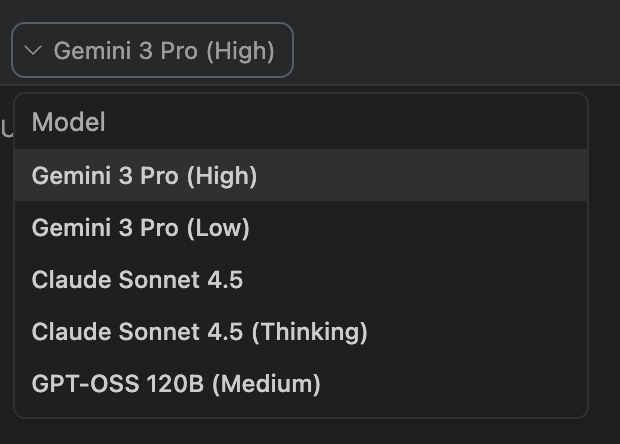Choose the Gemini 3 Pro (Low) model

point(141,228)
